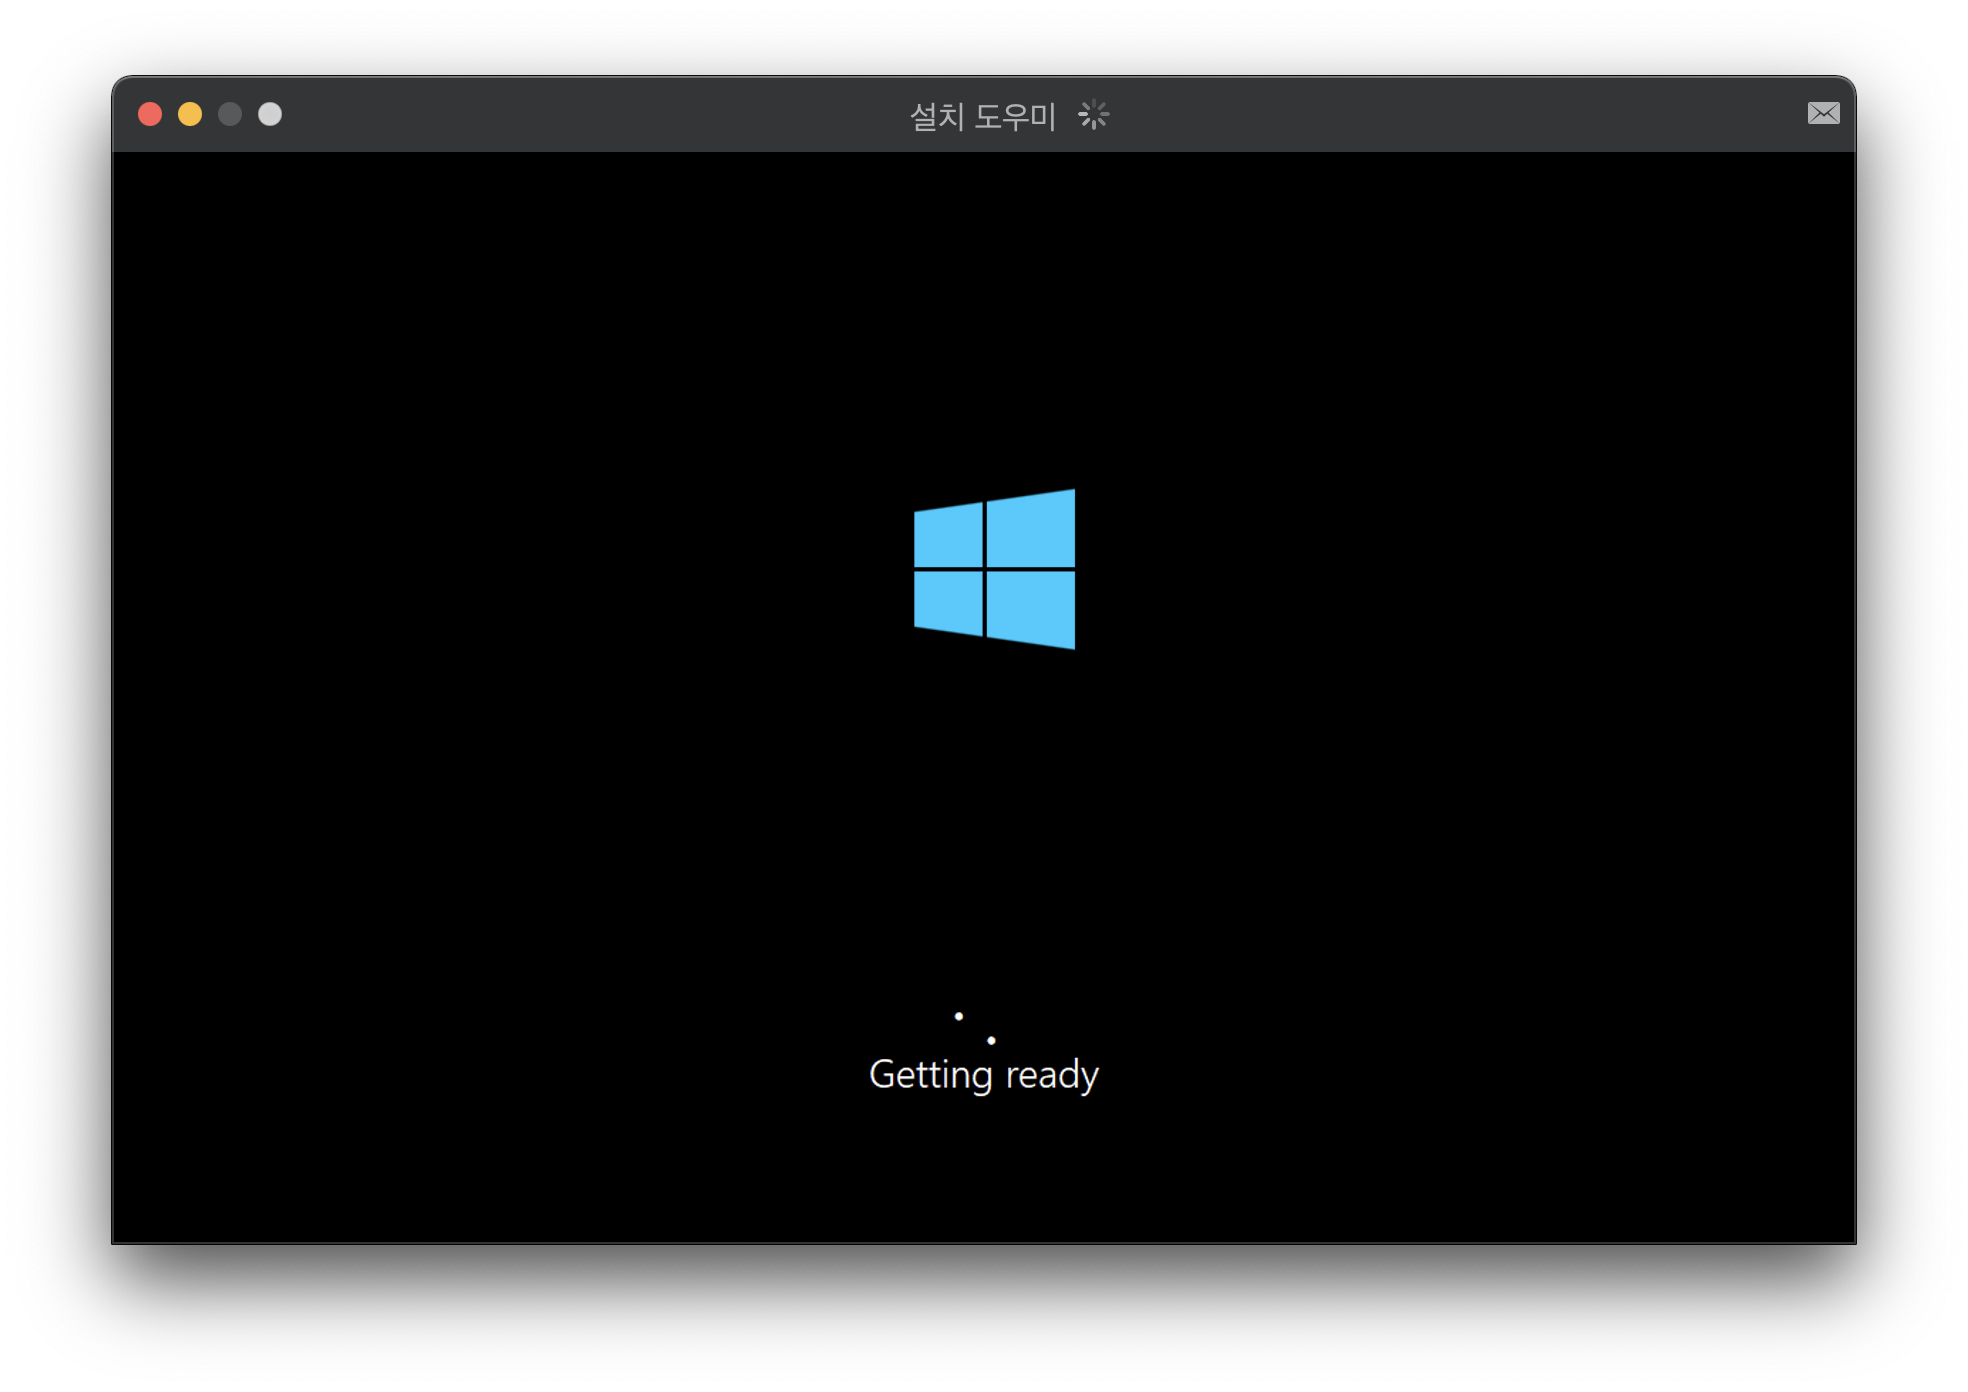Click the bottom-right pane of Windows logo
The image size is (1968, 1392).
click(x=1031, y=608)
